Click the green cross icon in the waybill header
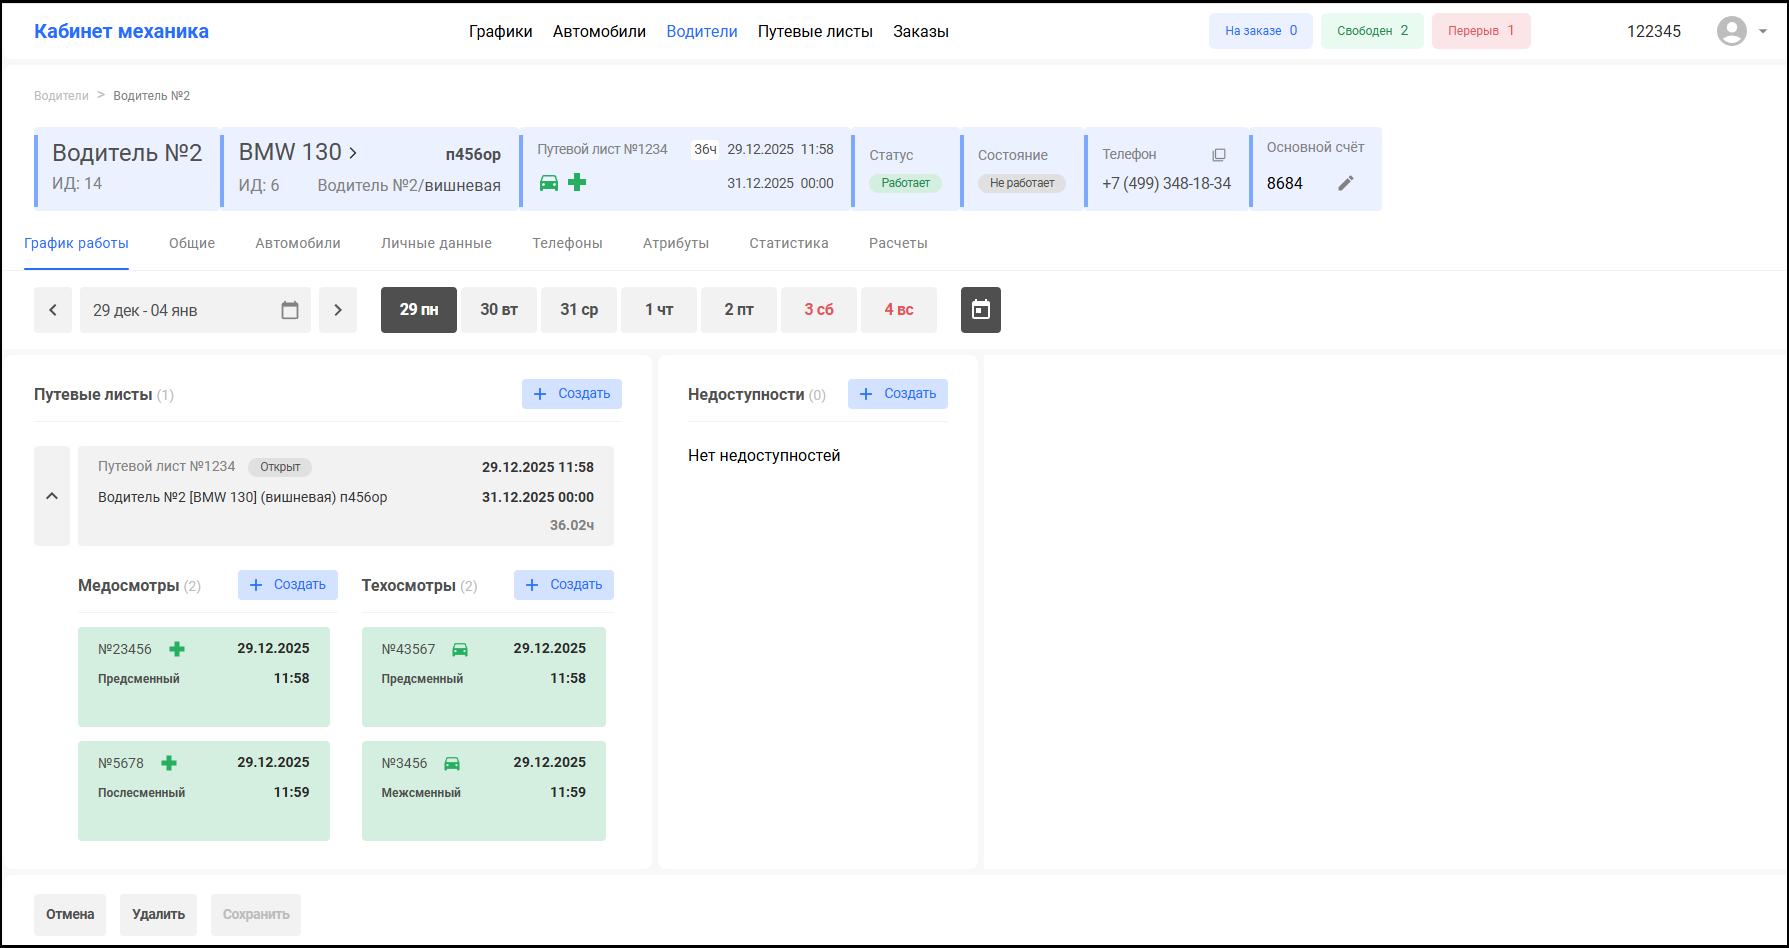The height and width of the screenshot is (948, 1789). click(x=577, y=182)
